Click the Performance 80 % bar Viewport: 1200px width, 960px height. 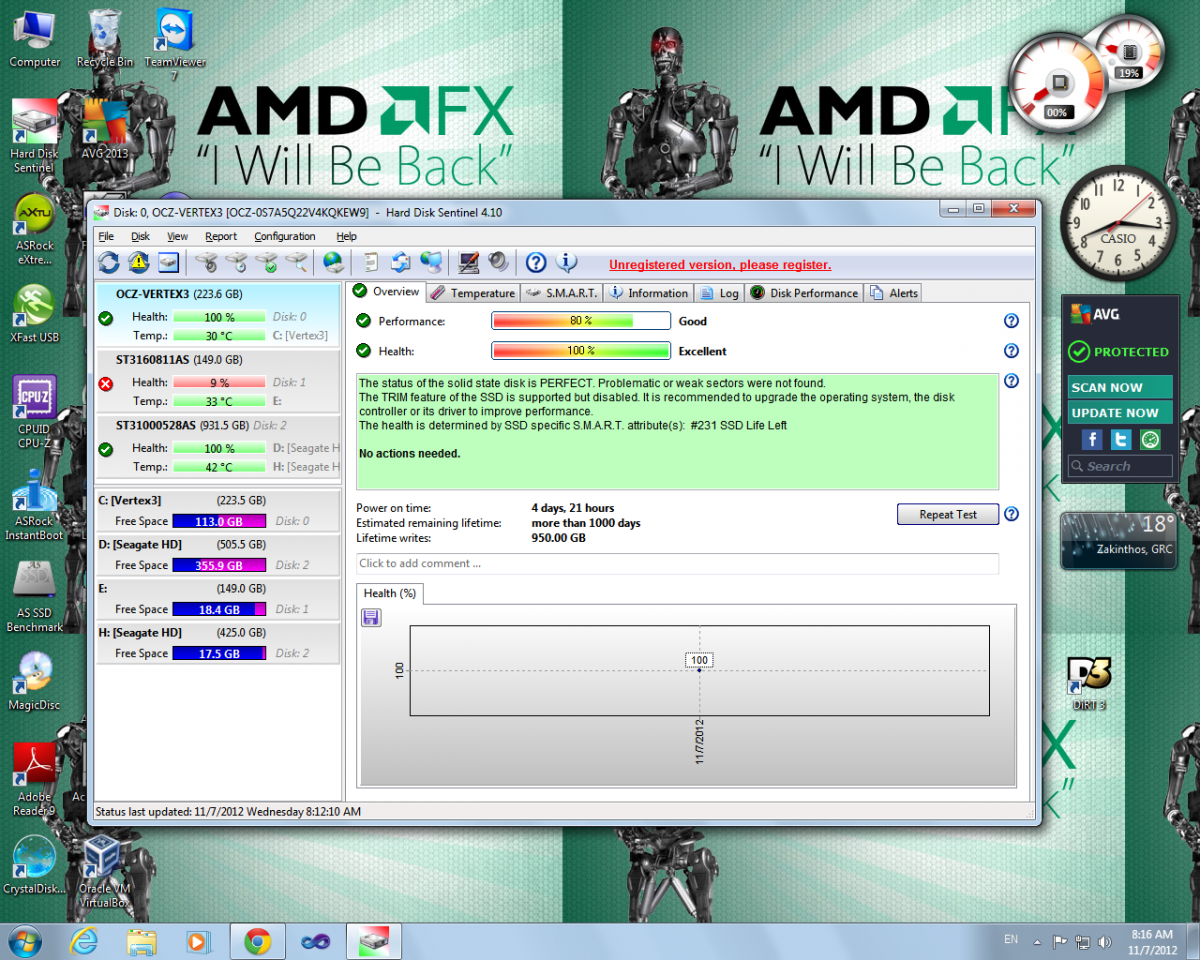(x=581, y=321)
